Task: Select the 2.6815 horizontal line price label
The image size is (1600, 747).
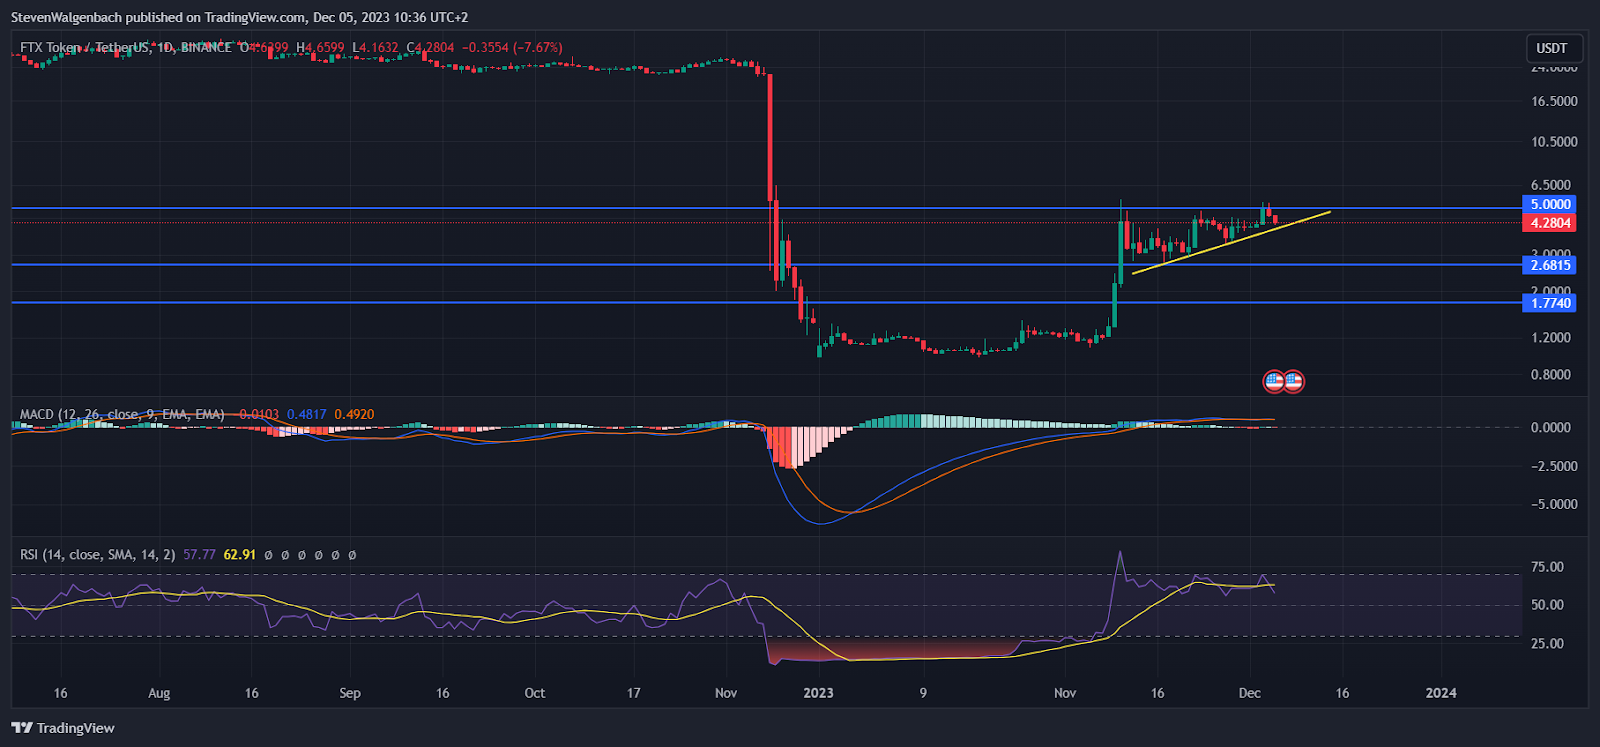Action: [1550, 265]
